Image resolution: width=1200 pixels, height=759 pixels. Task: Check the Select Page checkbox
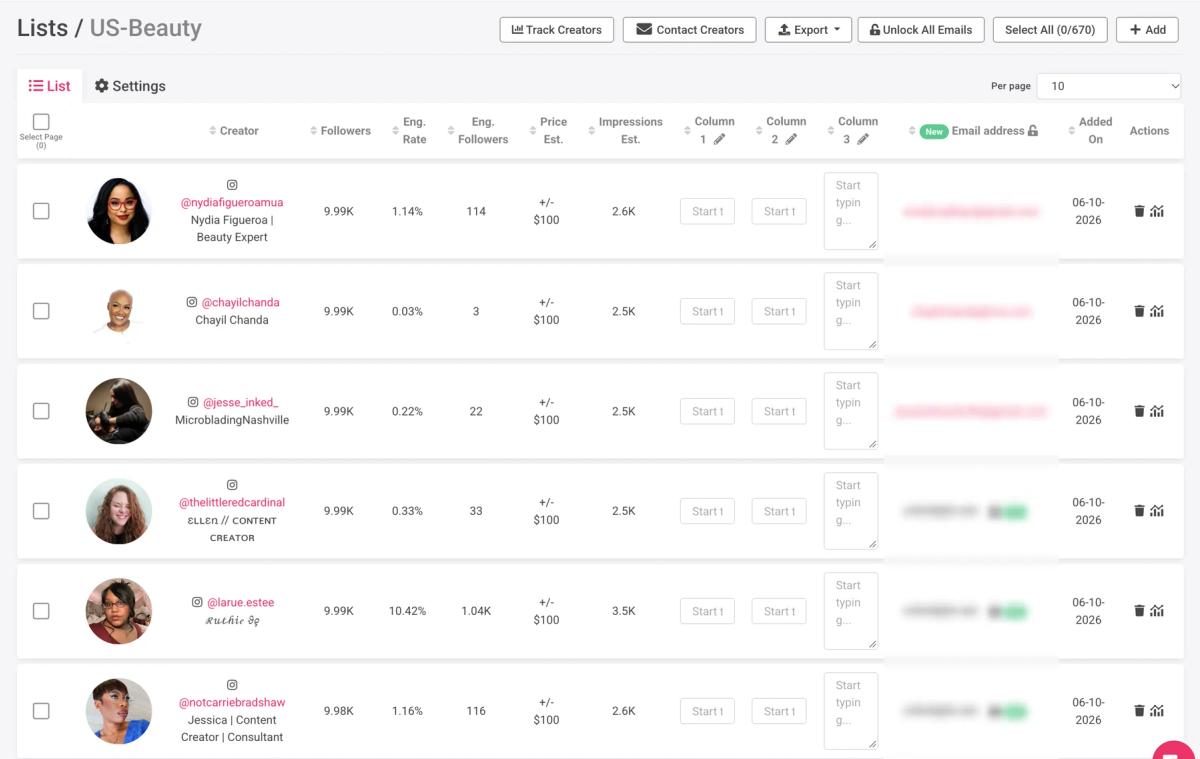click(x=41, y=122)
